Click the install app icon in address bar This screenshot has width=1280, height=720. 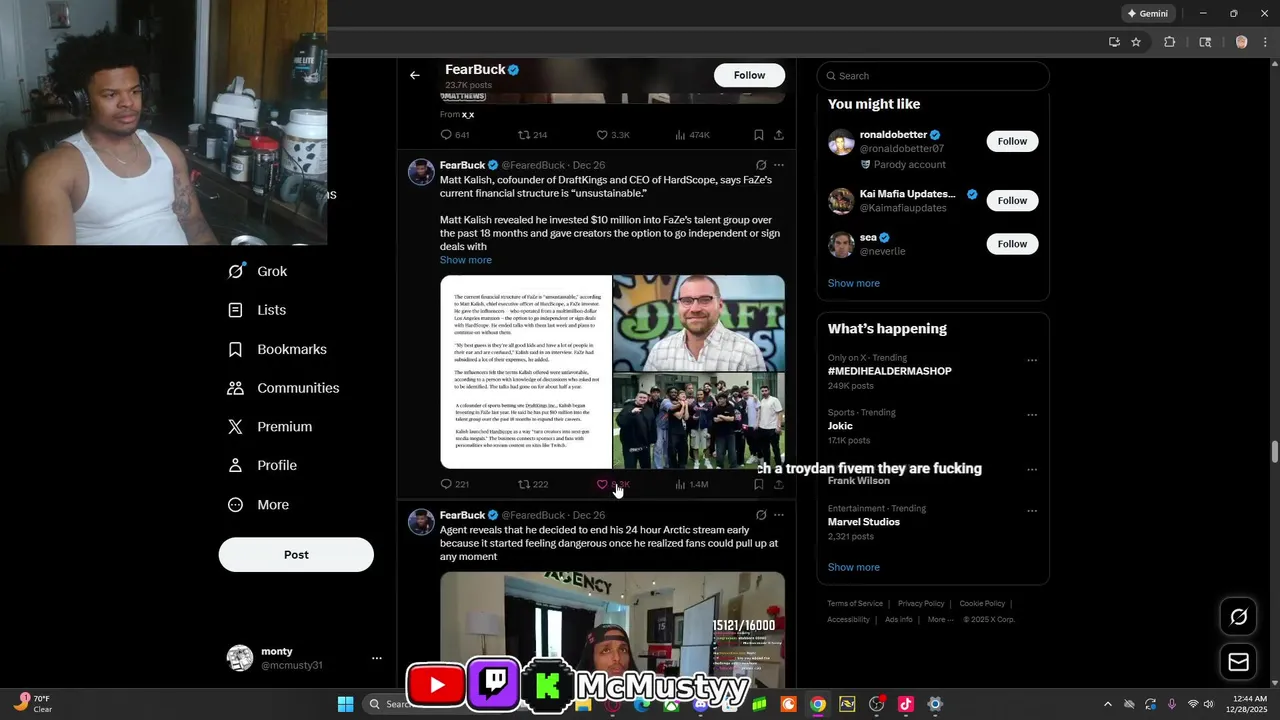click(x=1114, y=42)
